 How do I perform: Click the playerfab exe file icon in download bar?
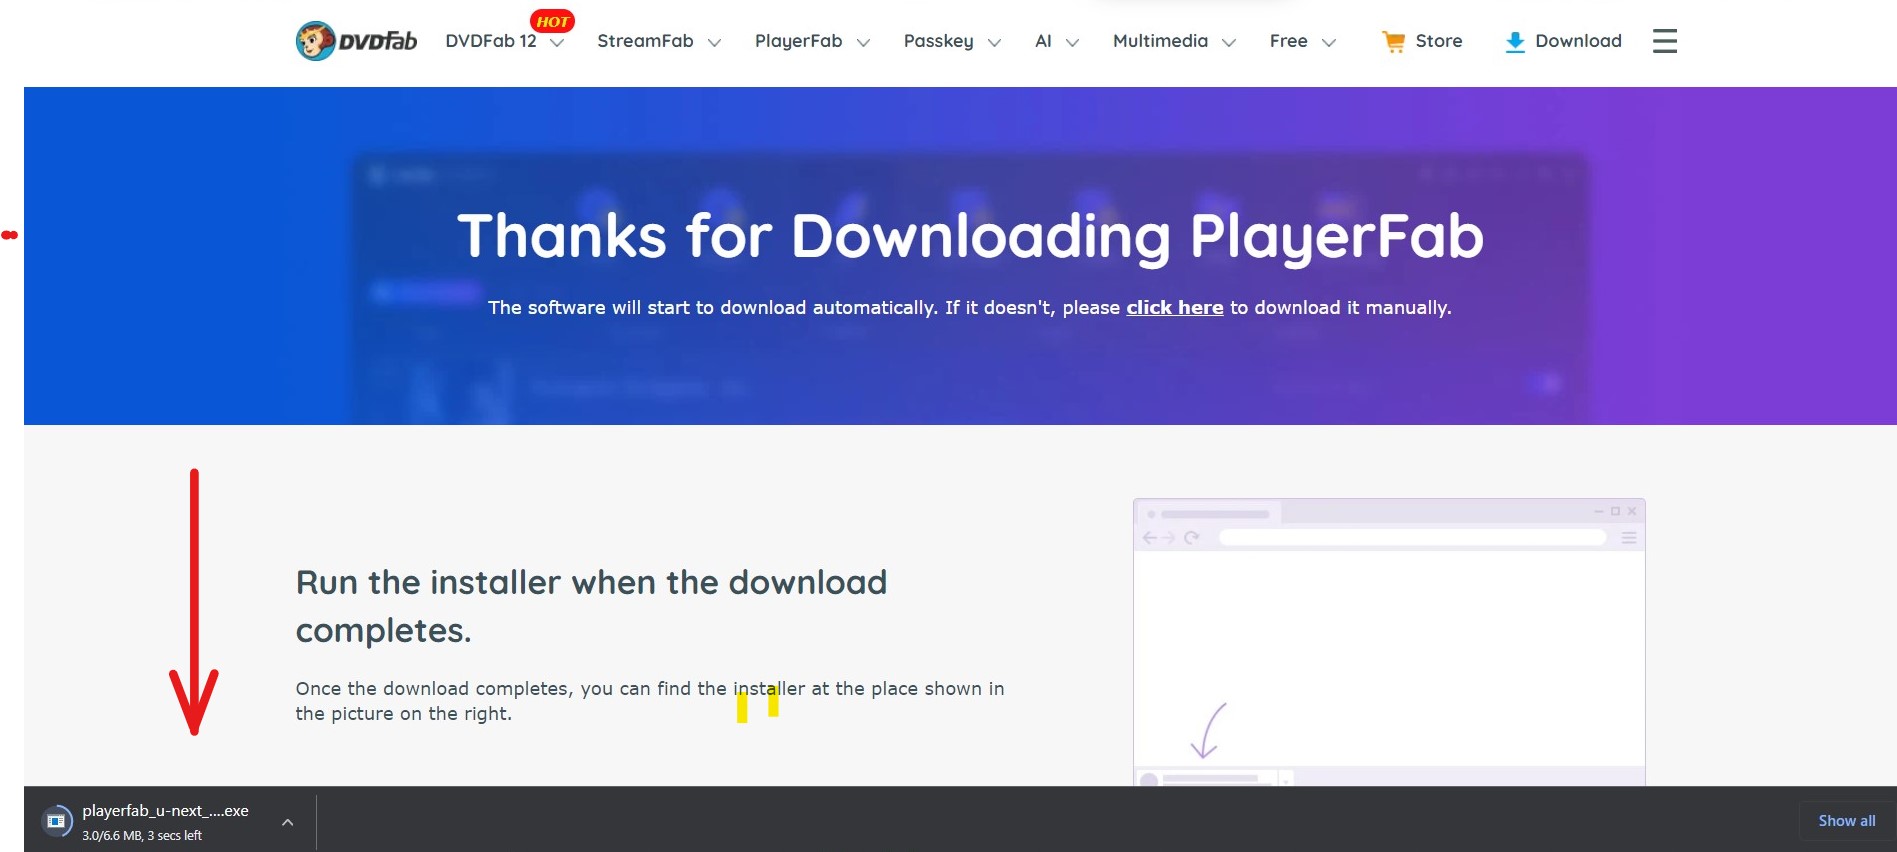tap(57, 821)
